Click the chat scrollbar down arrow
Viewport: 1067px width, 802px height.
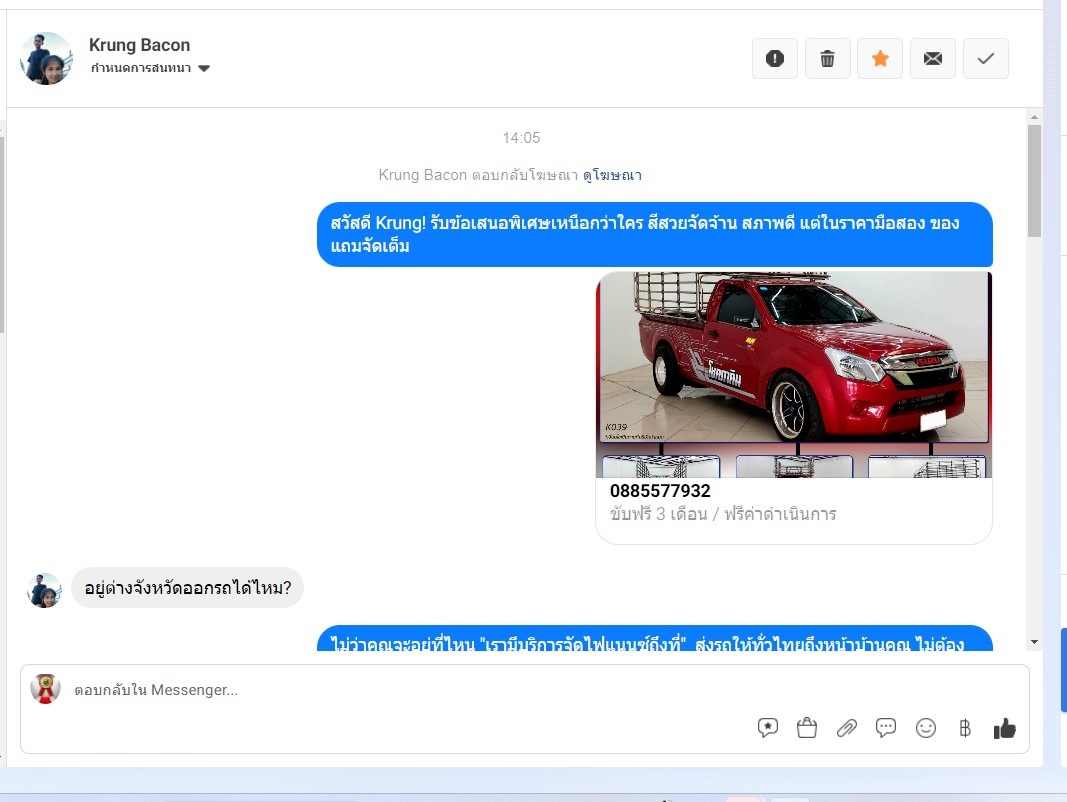click(x=1034, y=641)
